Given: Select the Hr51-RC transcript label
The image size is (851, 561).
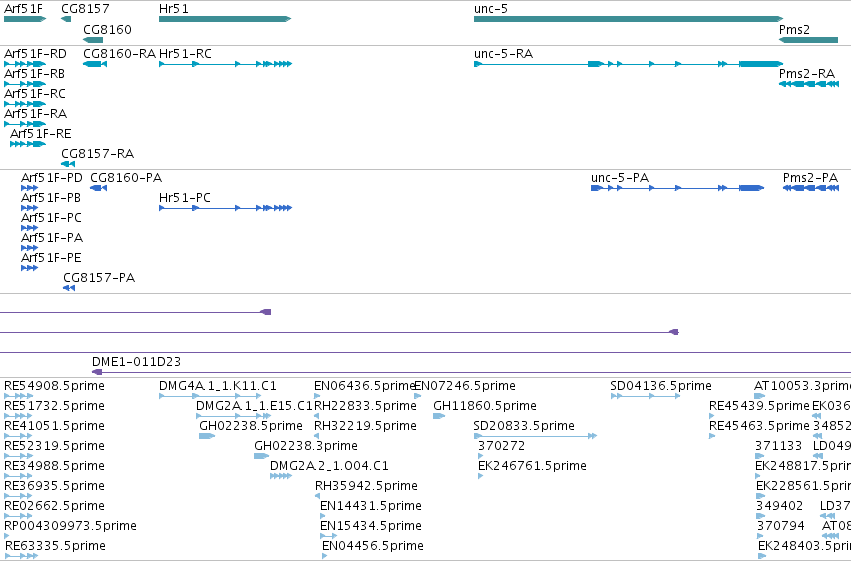Looking at the screenshot, I should [185, 54].
